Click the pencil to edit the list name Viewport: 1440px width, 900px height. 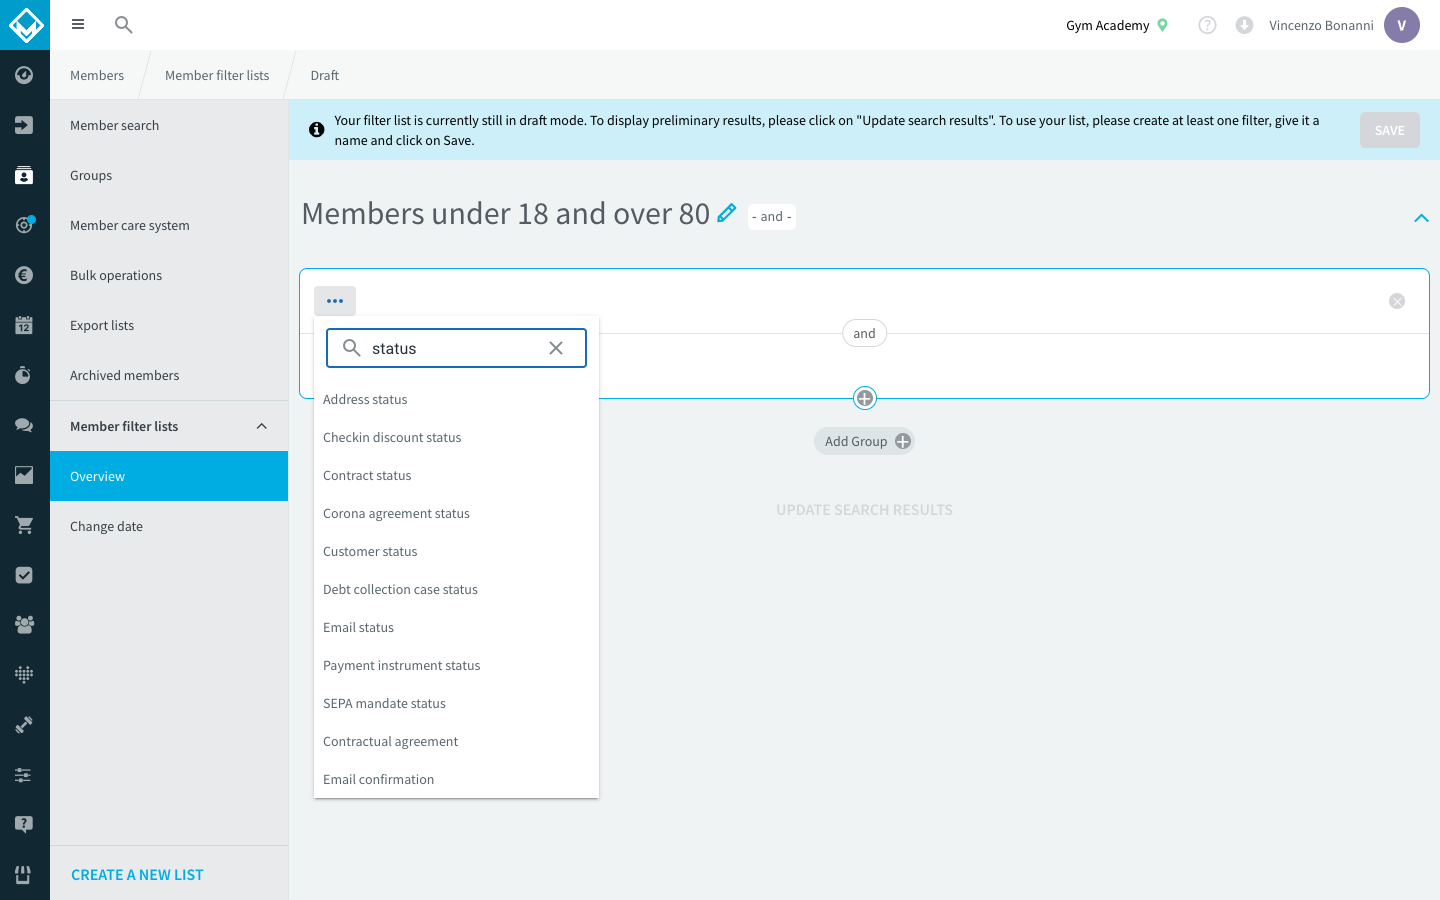pyautogui.click(x=727, y=213)
